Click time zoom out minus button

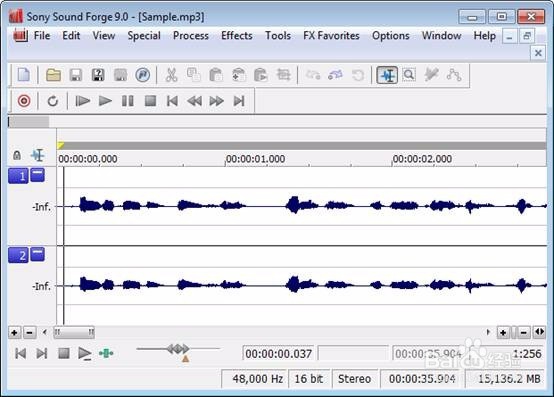524,332
